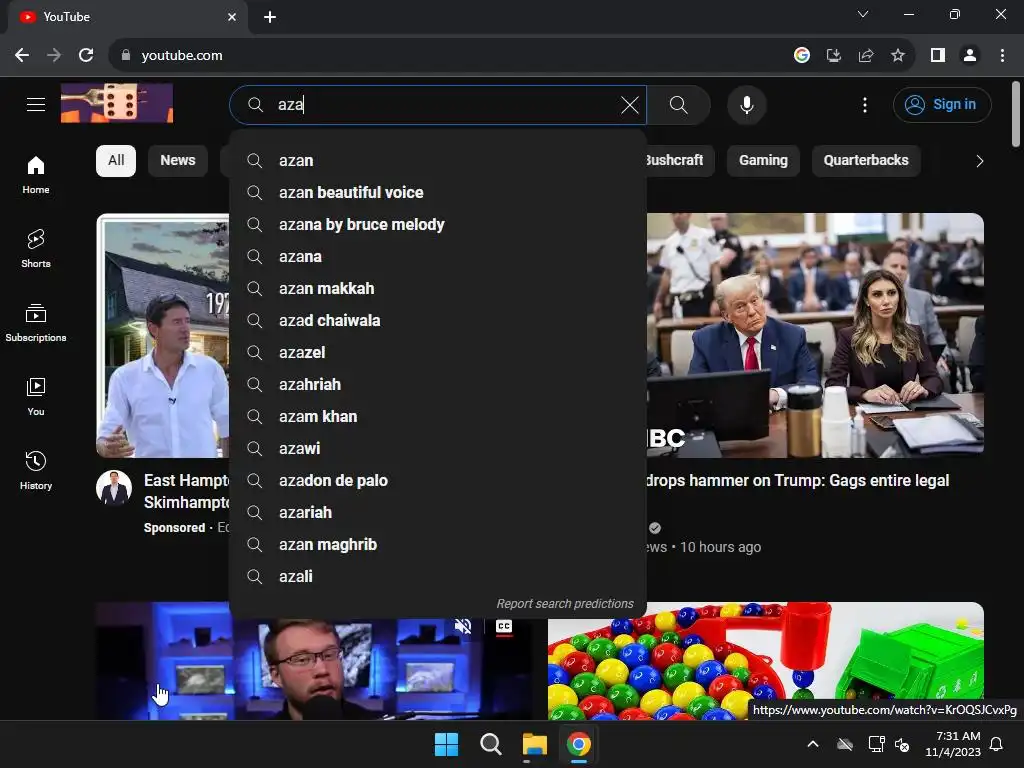
Task: Select the News filter chip
Action: point(178,161)
